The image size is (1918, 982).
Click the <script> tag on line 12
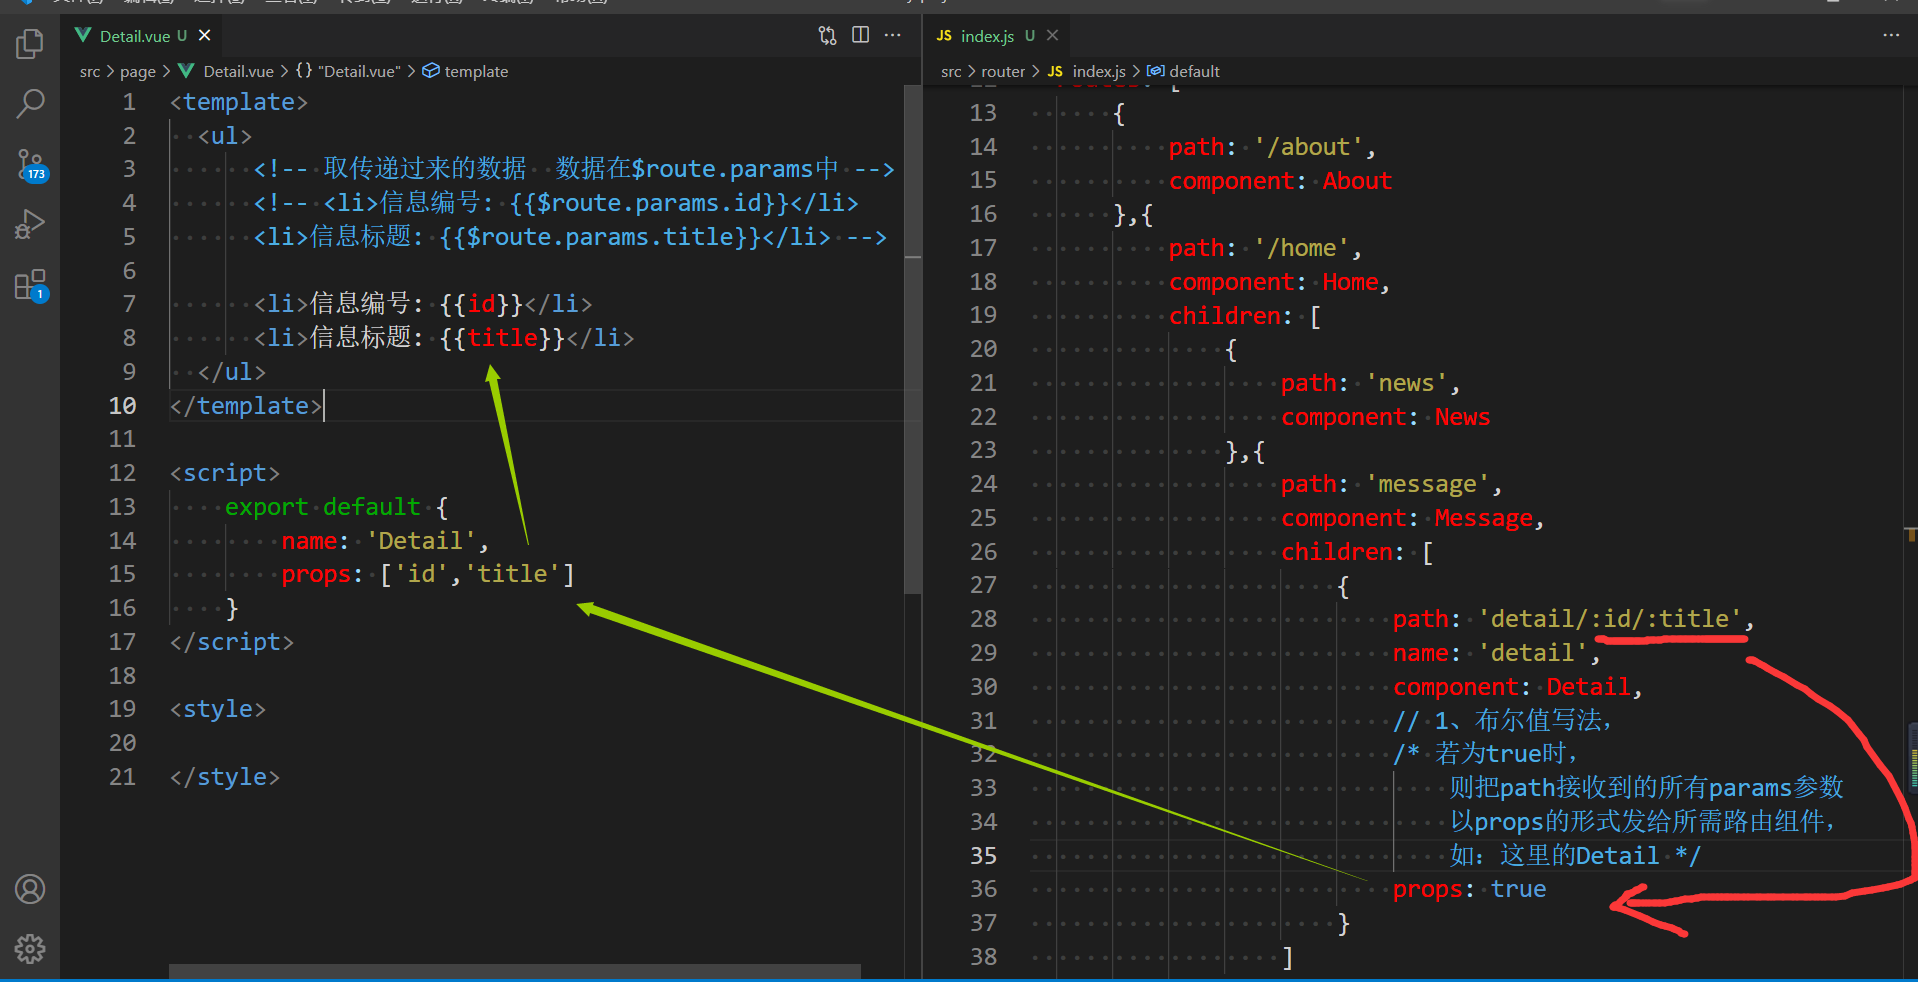(225, 473)
